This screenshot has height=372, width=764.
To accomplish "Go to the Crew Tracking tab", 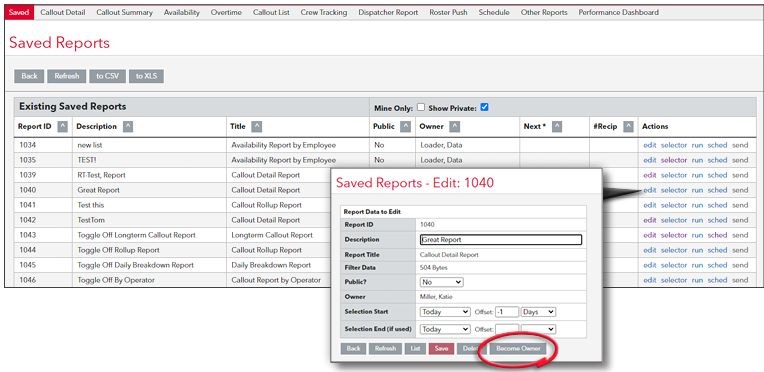I will pos(324,13).
